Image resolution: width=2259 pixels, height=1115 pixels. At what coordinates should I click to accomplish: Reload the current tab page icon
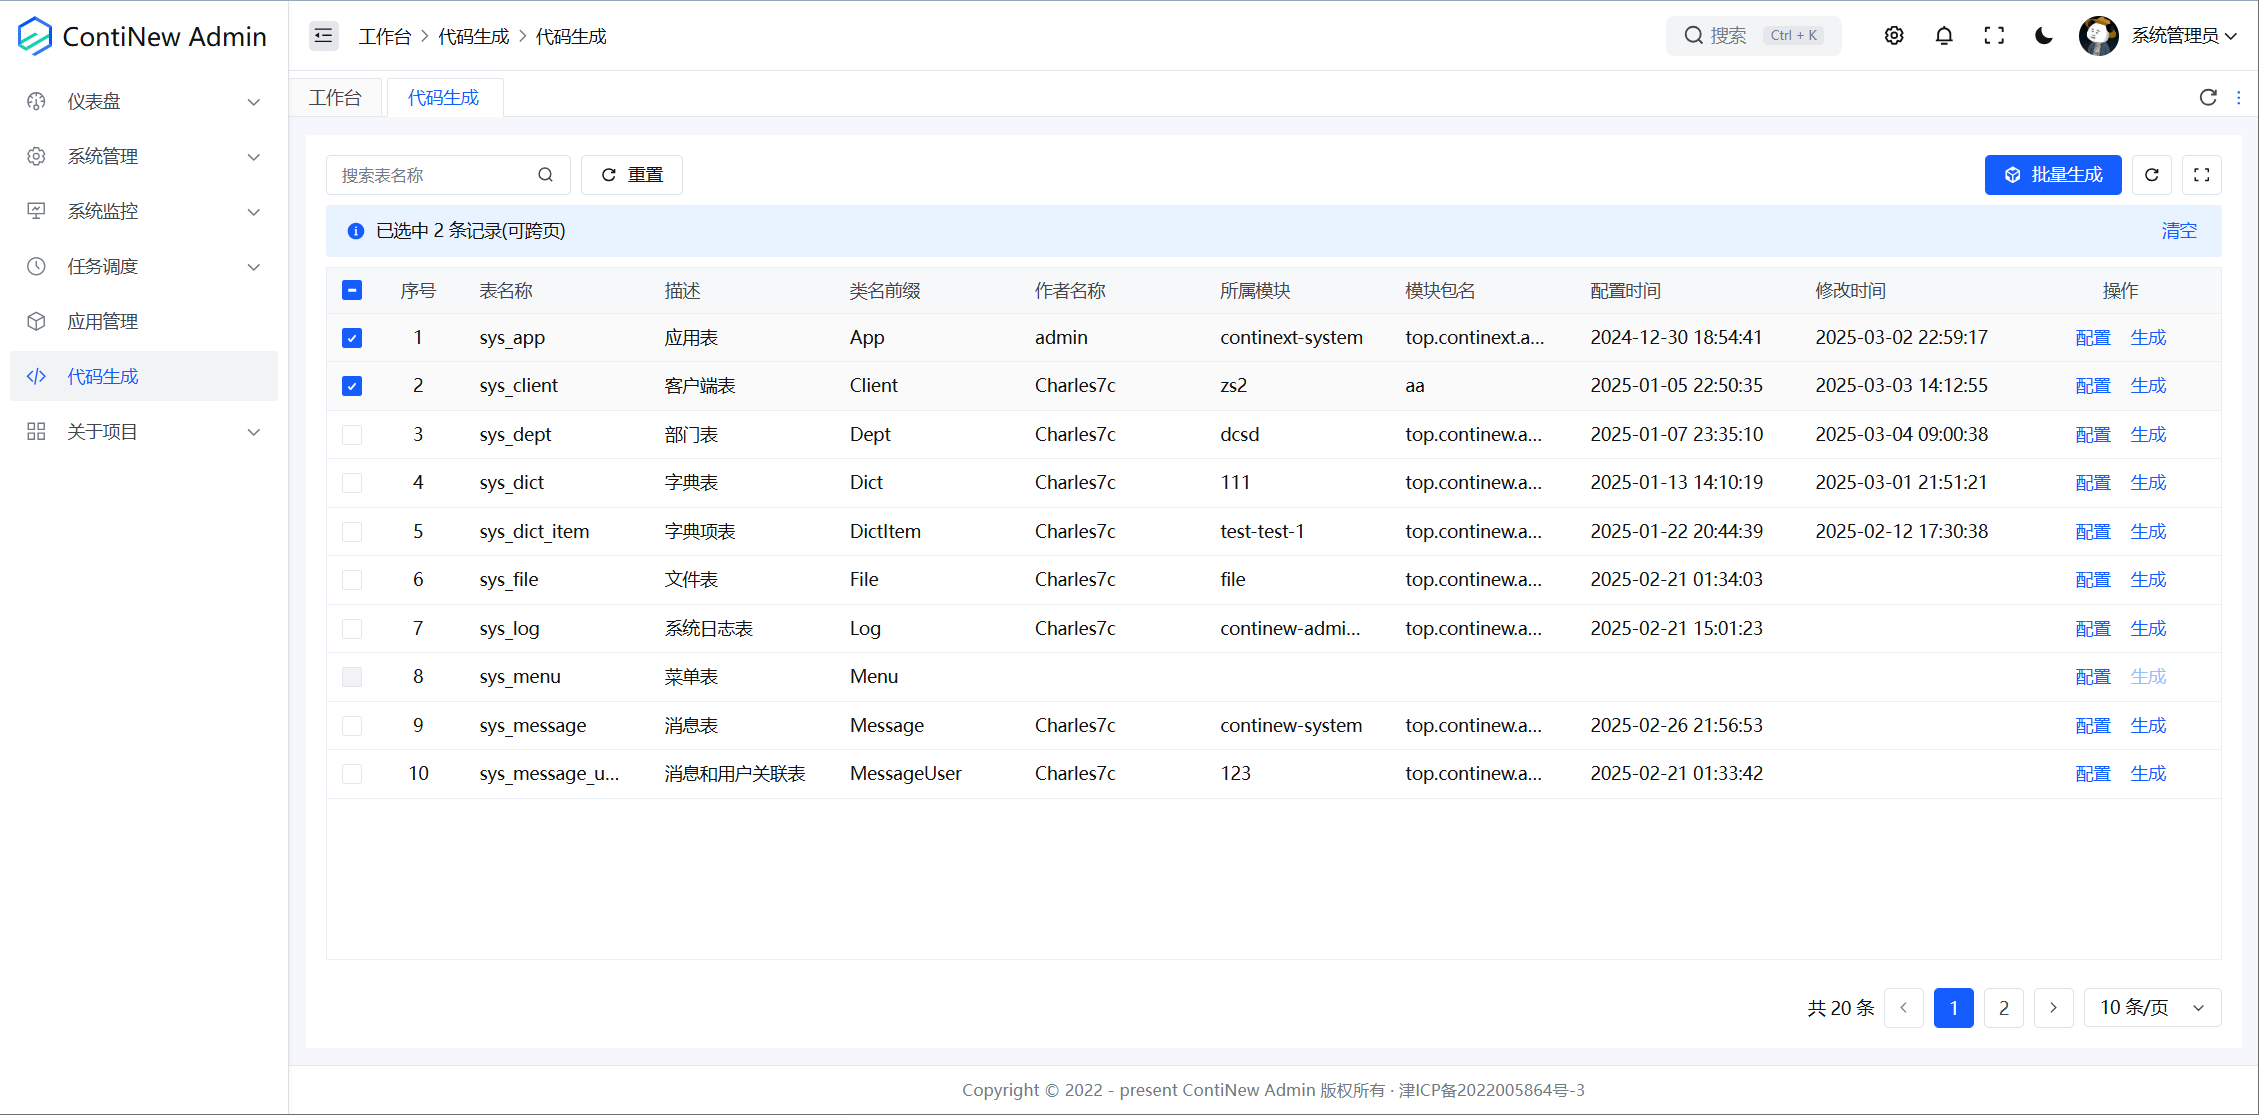(2208, 97)
